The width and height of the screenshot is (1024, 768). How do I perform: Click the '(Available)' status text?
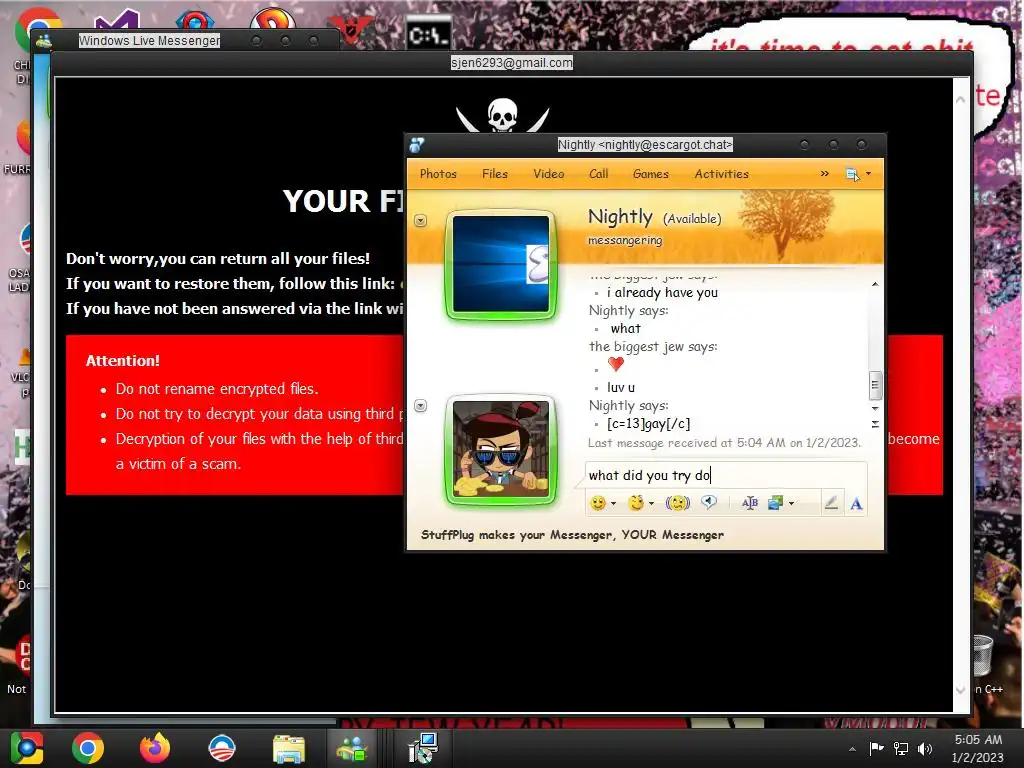692,219
